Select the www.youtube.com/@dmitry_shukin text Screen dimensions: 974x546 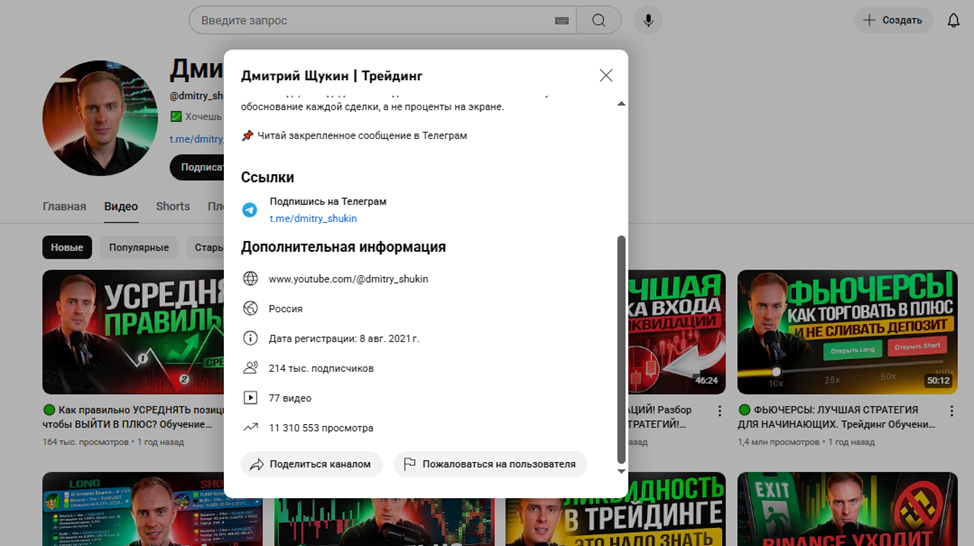[x=348, y=279]
